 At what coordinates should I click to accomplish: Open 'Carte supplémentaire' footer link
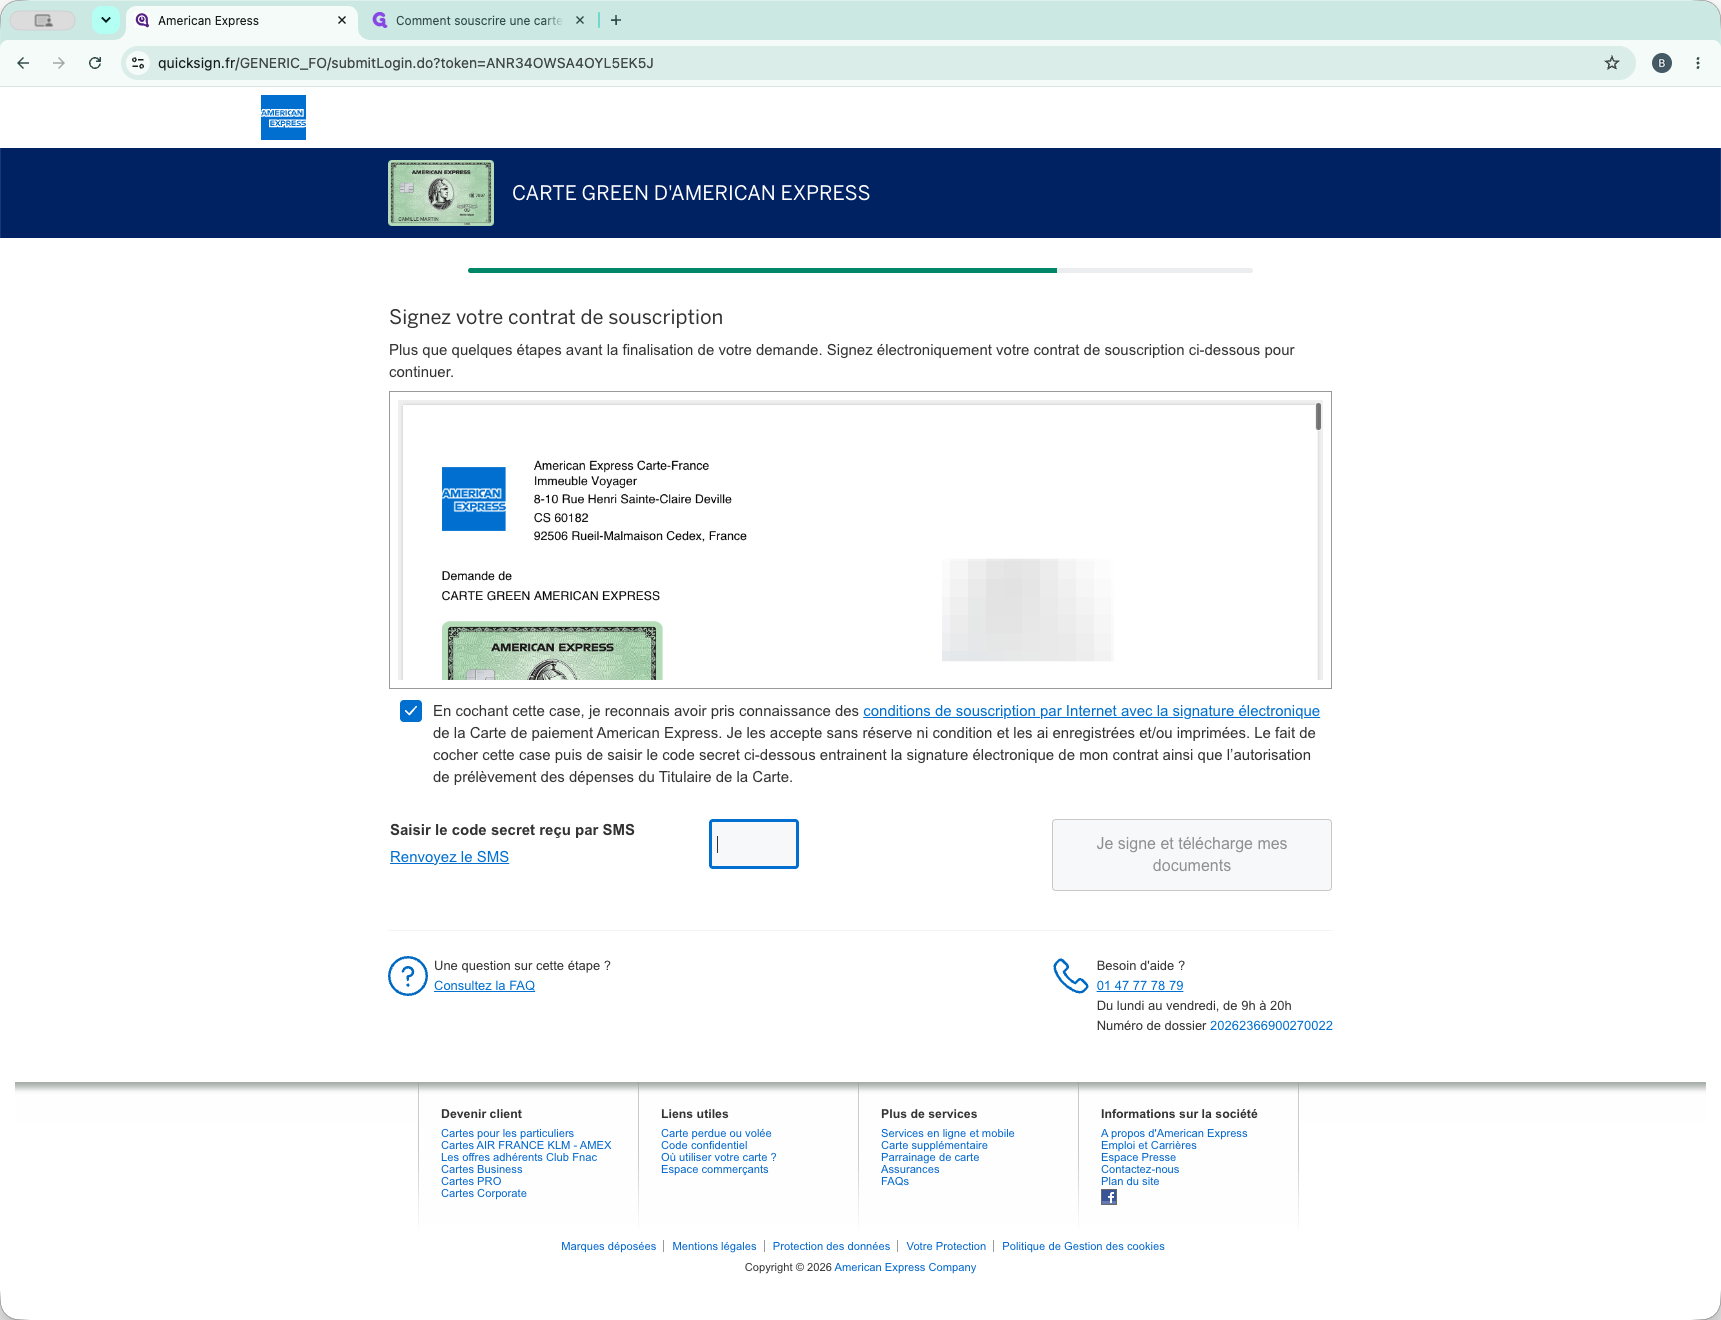934,1145
